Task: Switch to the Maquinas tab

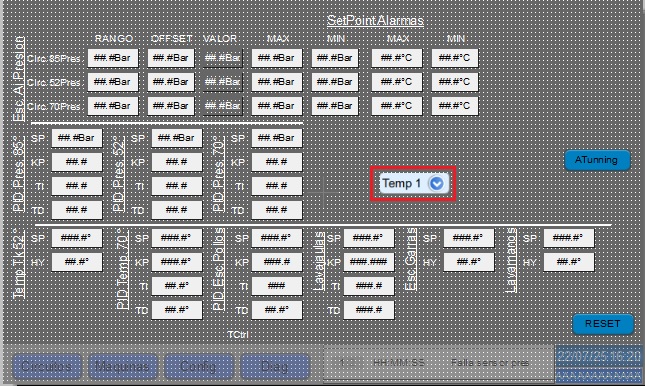Action: tap(122, 366)
